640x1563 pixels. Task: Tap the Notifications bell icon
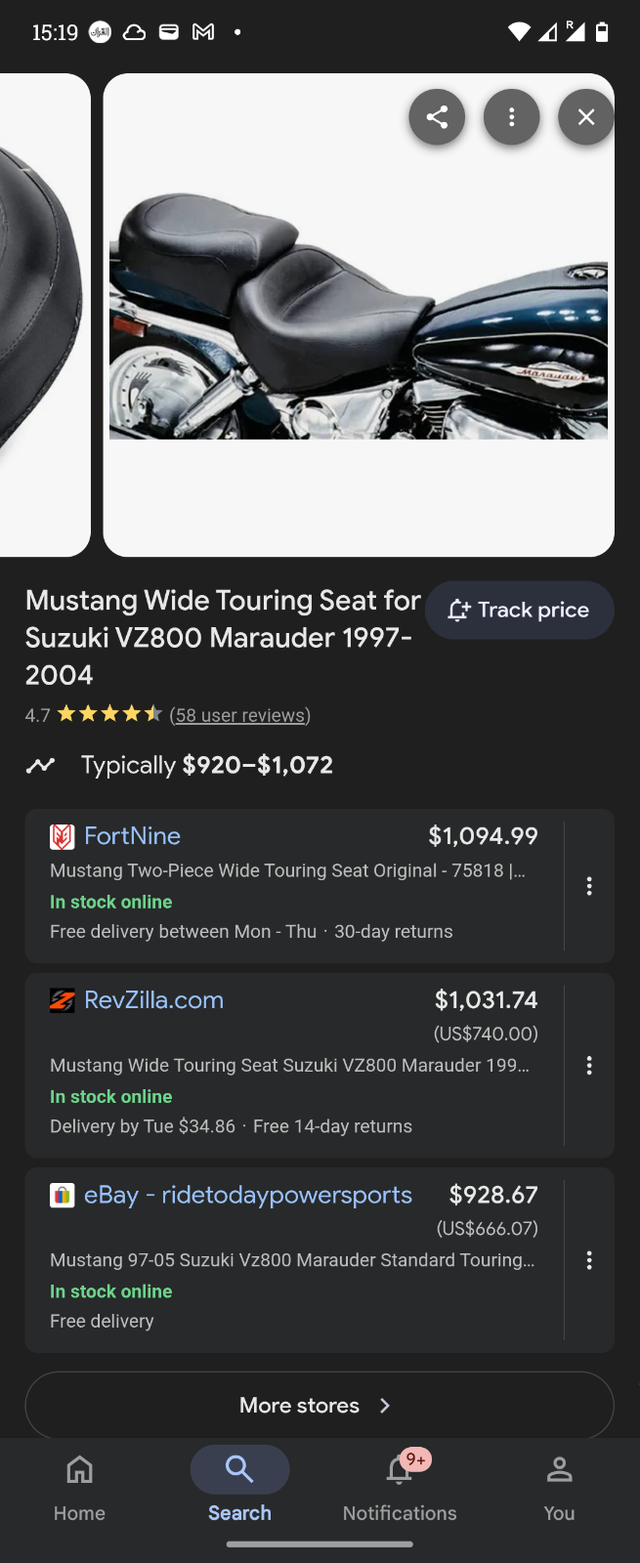click(x=399, y=1470)
